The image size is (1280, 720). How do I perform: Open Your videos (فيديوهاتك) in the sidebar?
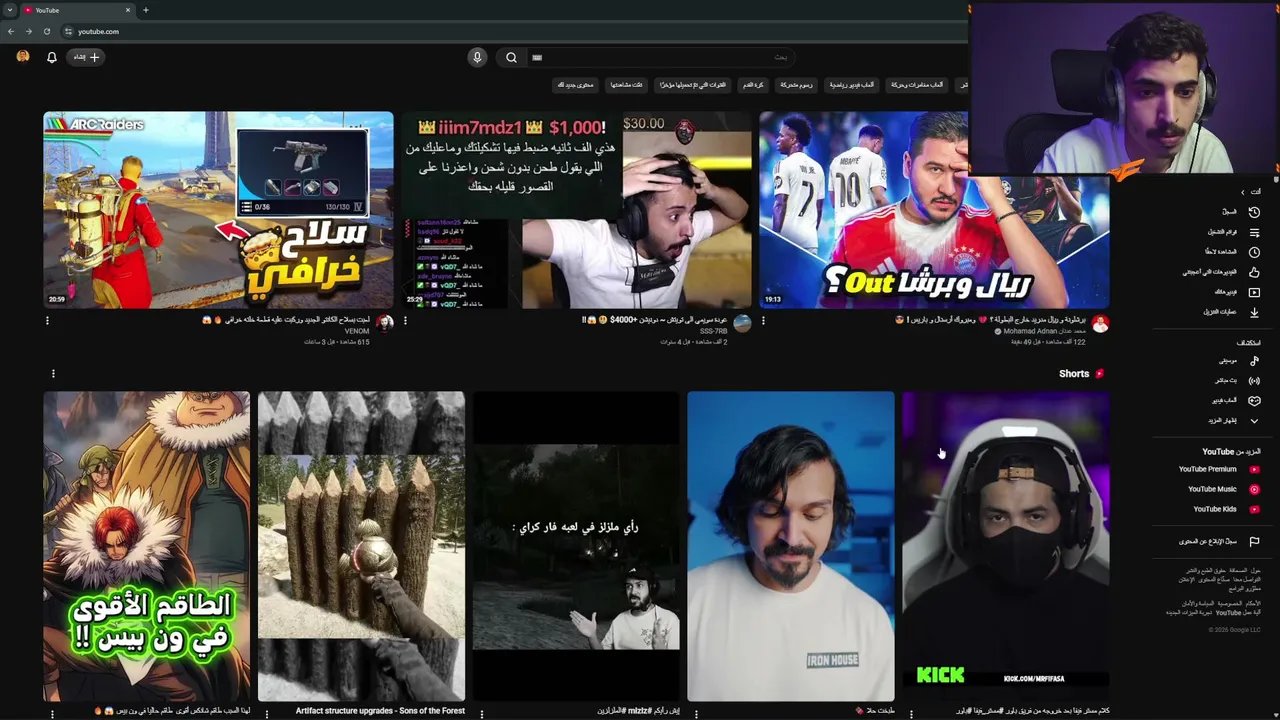click(1236, 292)
